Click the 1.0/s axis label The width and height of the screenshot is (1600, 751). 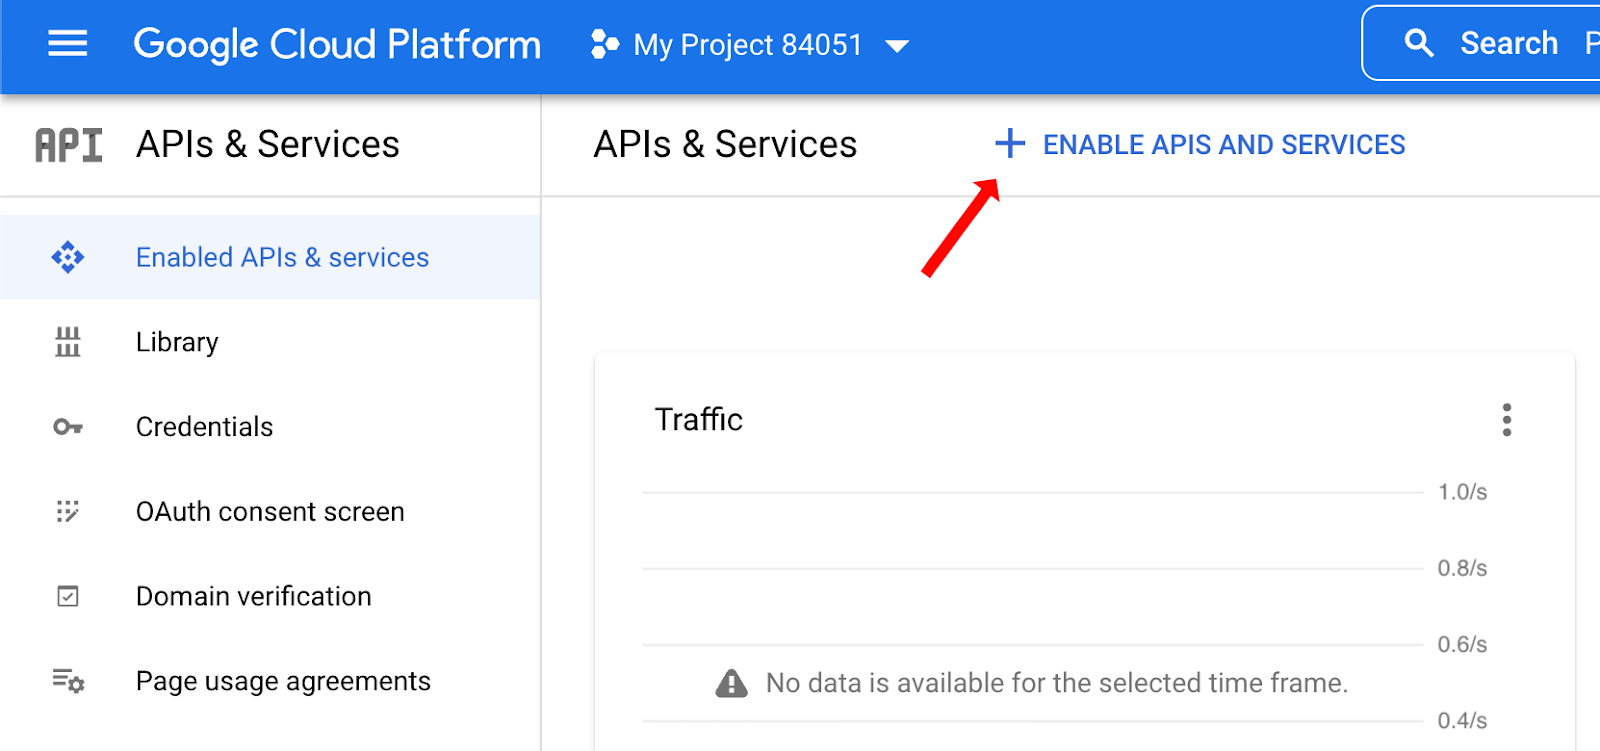coord(1462,492)
